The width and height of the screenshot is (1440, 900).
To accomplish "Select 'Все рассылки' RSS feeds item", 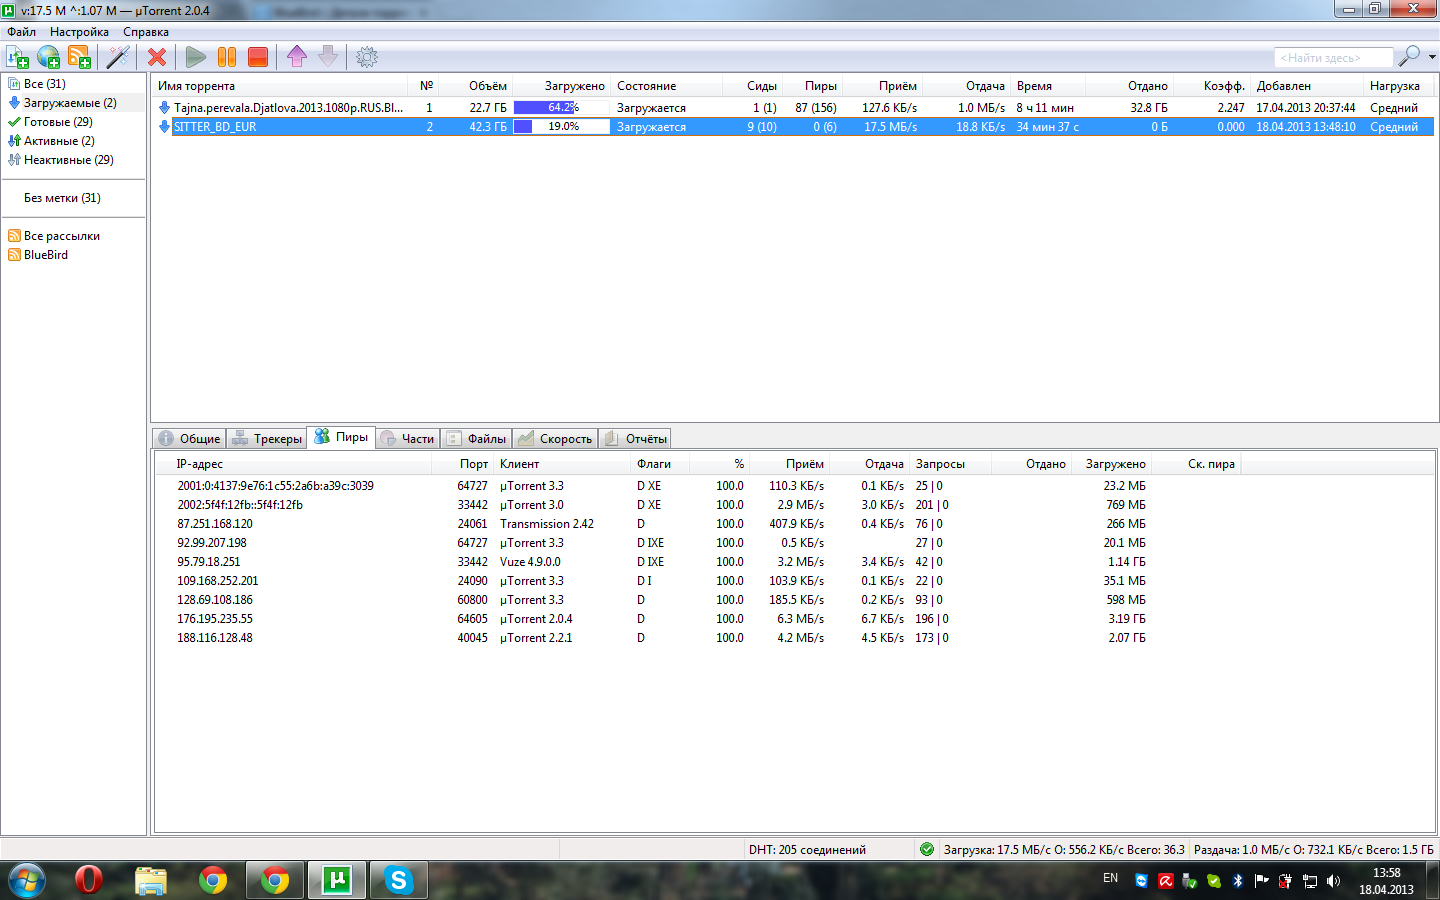I will click(61, 236).
